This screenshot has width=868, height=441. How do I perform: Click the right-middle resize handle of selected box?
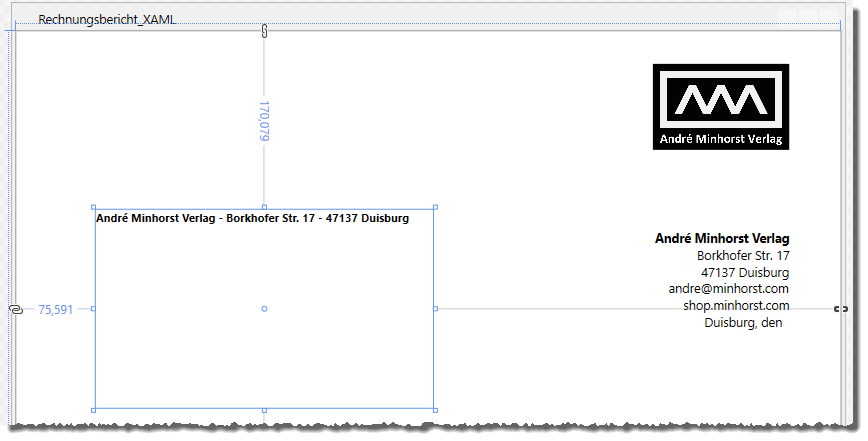coord(435,309)
